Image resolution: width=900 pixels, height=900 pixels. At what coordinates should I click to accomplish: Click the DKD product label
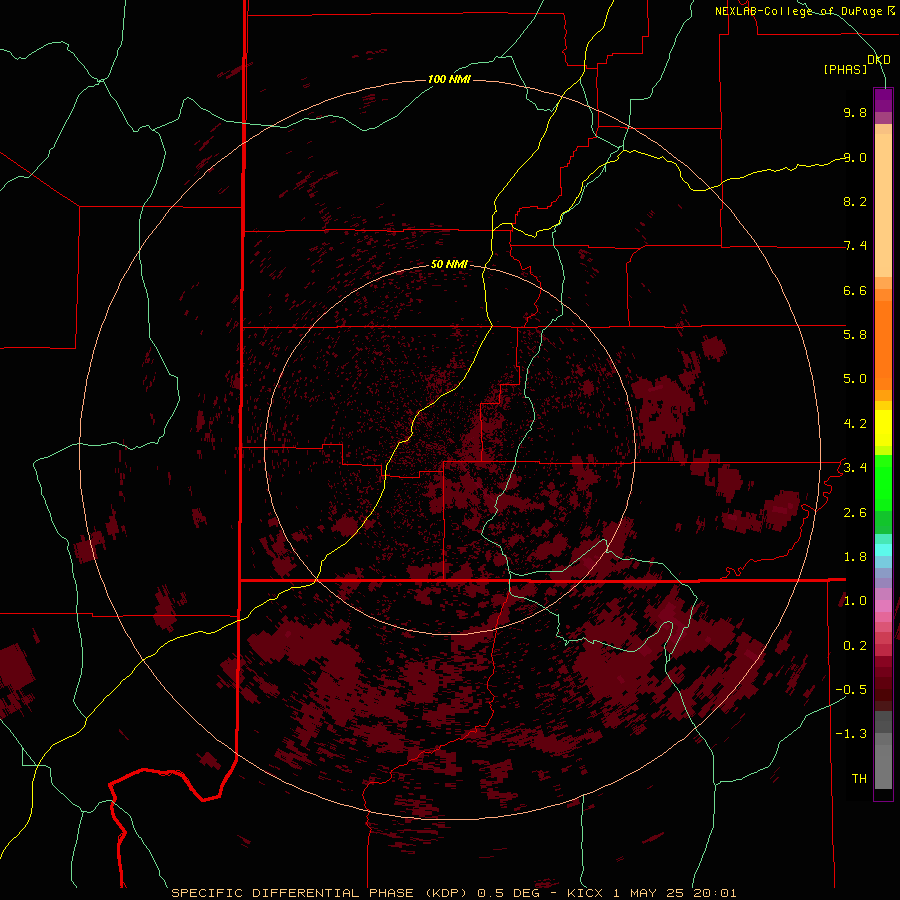[x=879, y=60]
